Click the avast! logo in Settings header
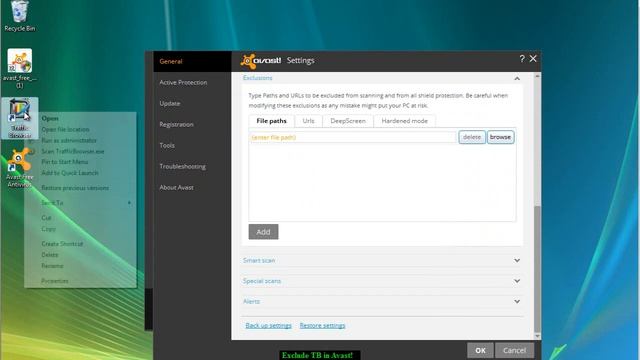 [x=260, y=61]
